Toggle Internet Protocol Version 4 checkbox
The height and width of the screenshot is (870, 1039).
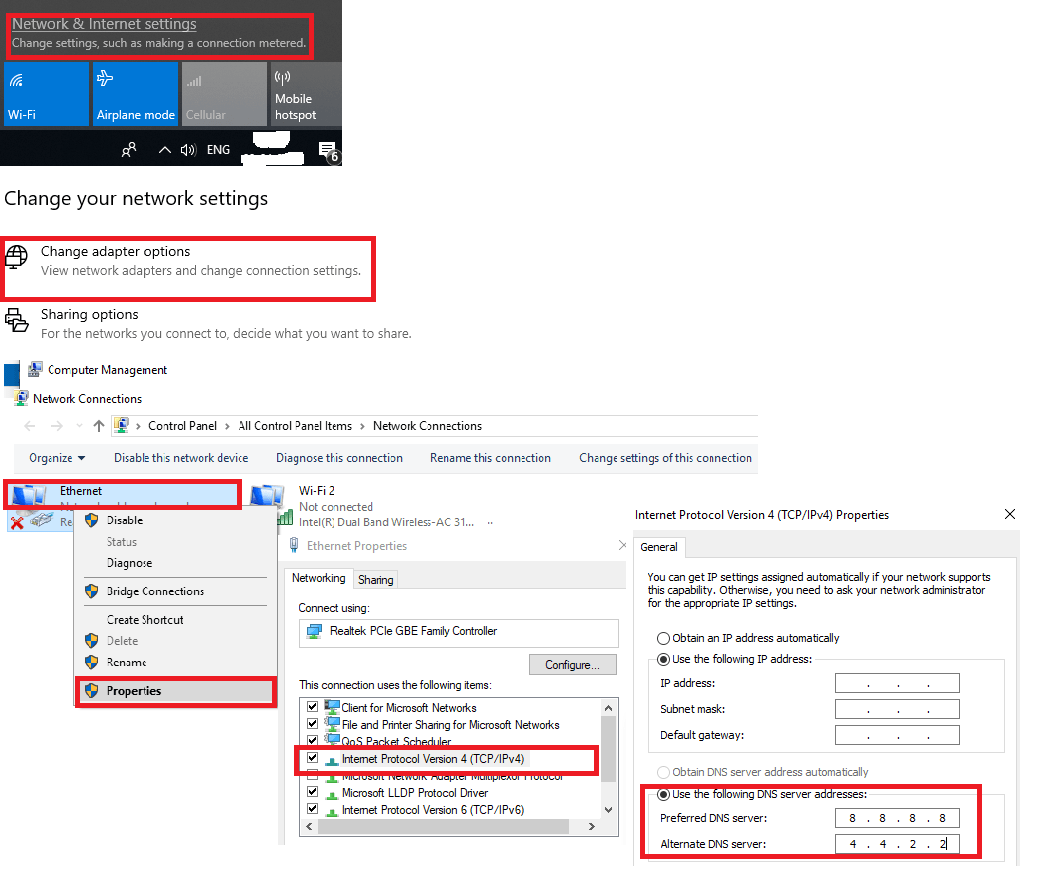[x=313, y=759]
